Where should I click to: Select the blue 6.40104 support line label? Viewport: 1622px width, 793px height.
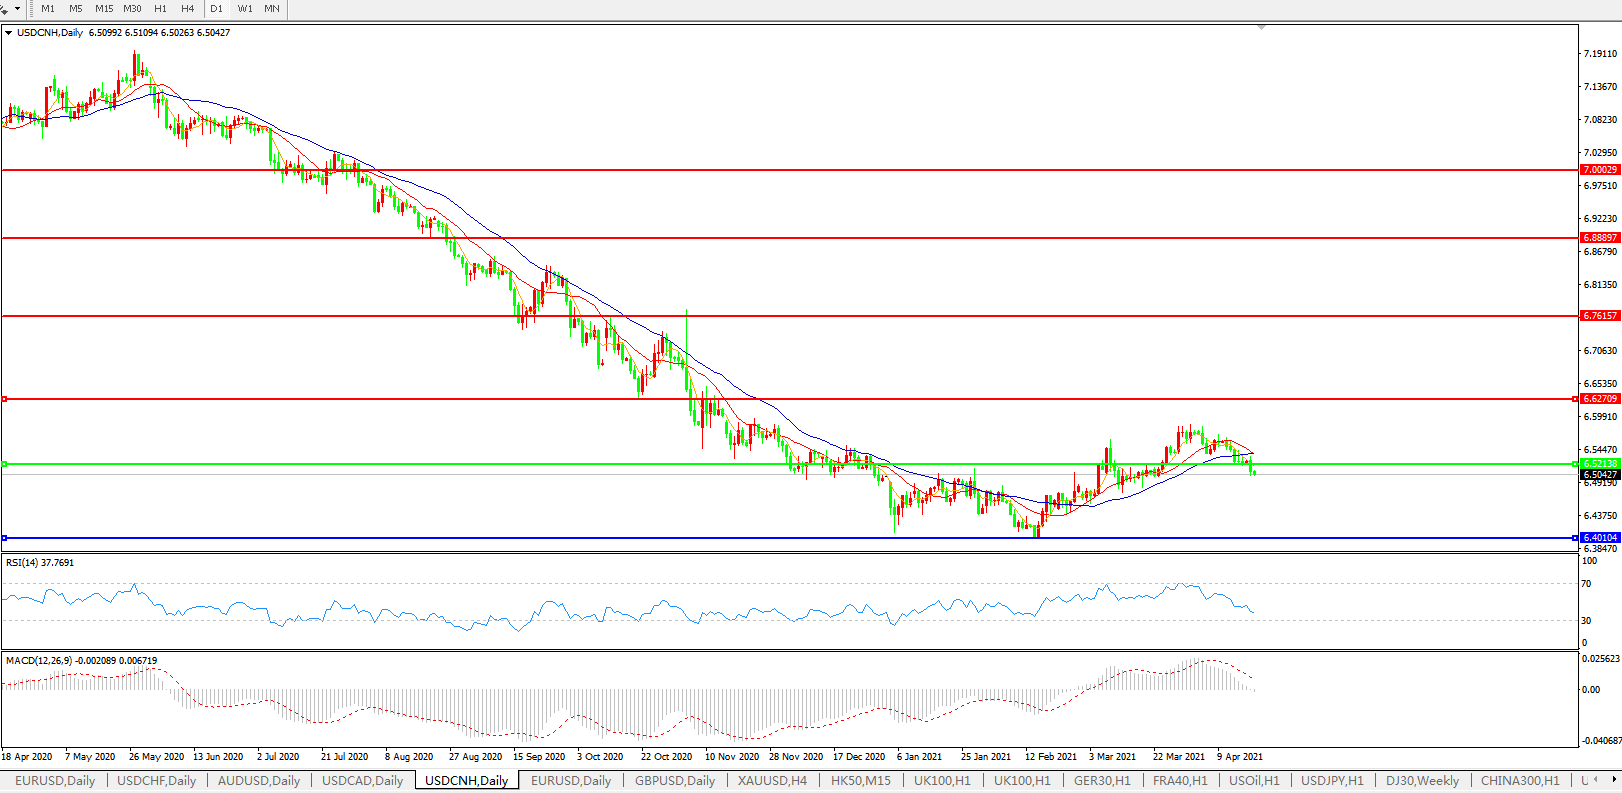[x=1599, y=538]
